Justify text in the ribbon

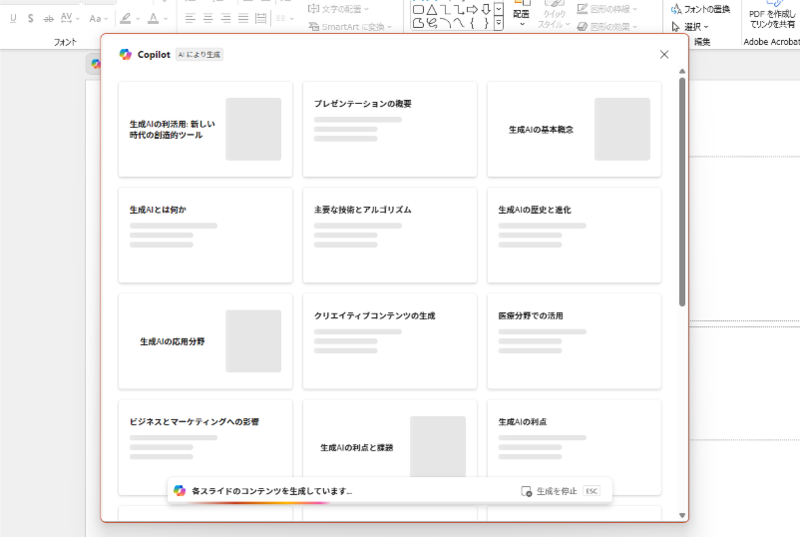(x=243, y=18)
